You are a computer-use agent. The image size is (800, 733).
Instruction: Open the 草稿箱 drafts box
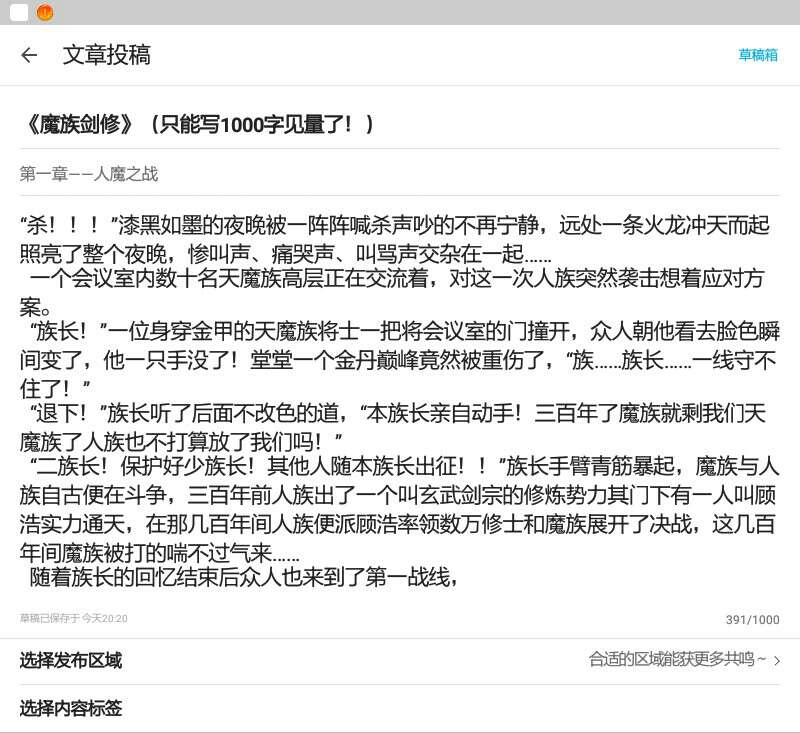coord(758,55)
